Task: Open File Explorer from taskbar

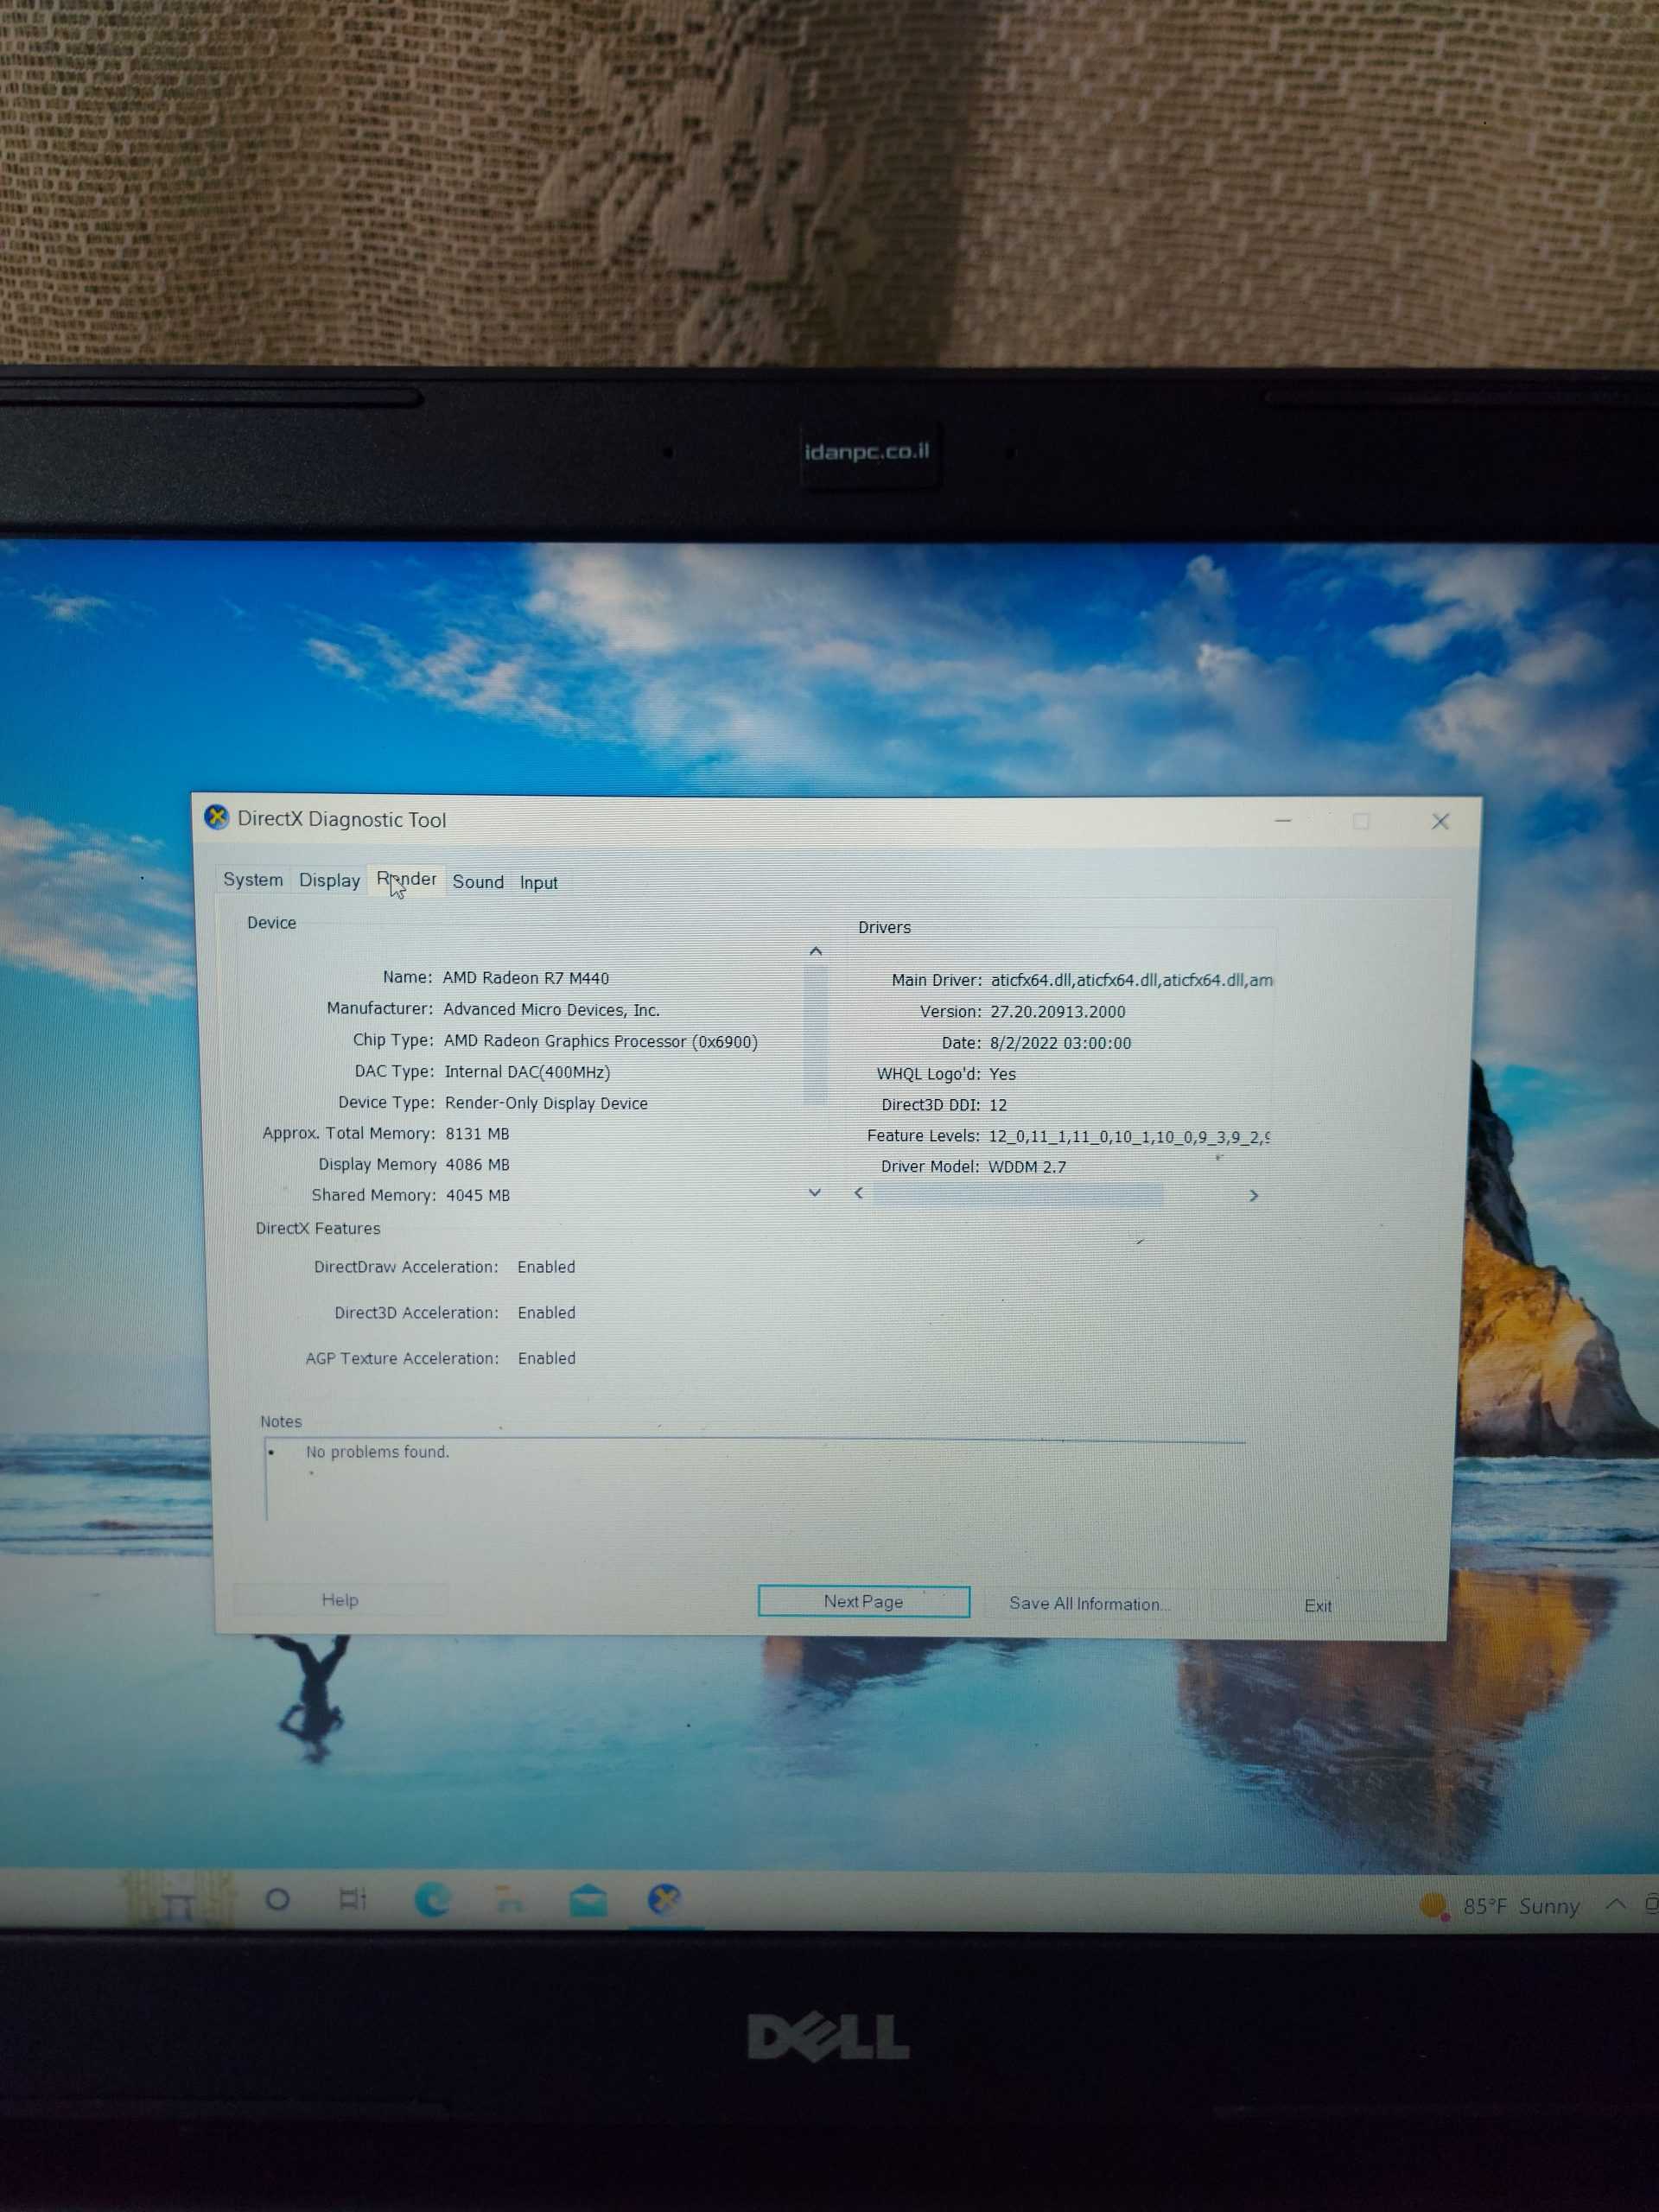Action: pyautogui.click(x=509, y=1899)
